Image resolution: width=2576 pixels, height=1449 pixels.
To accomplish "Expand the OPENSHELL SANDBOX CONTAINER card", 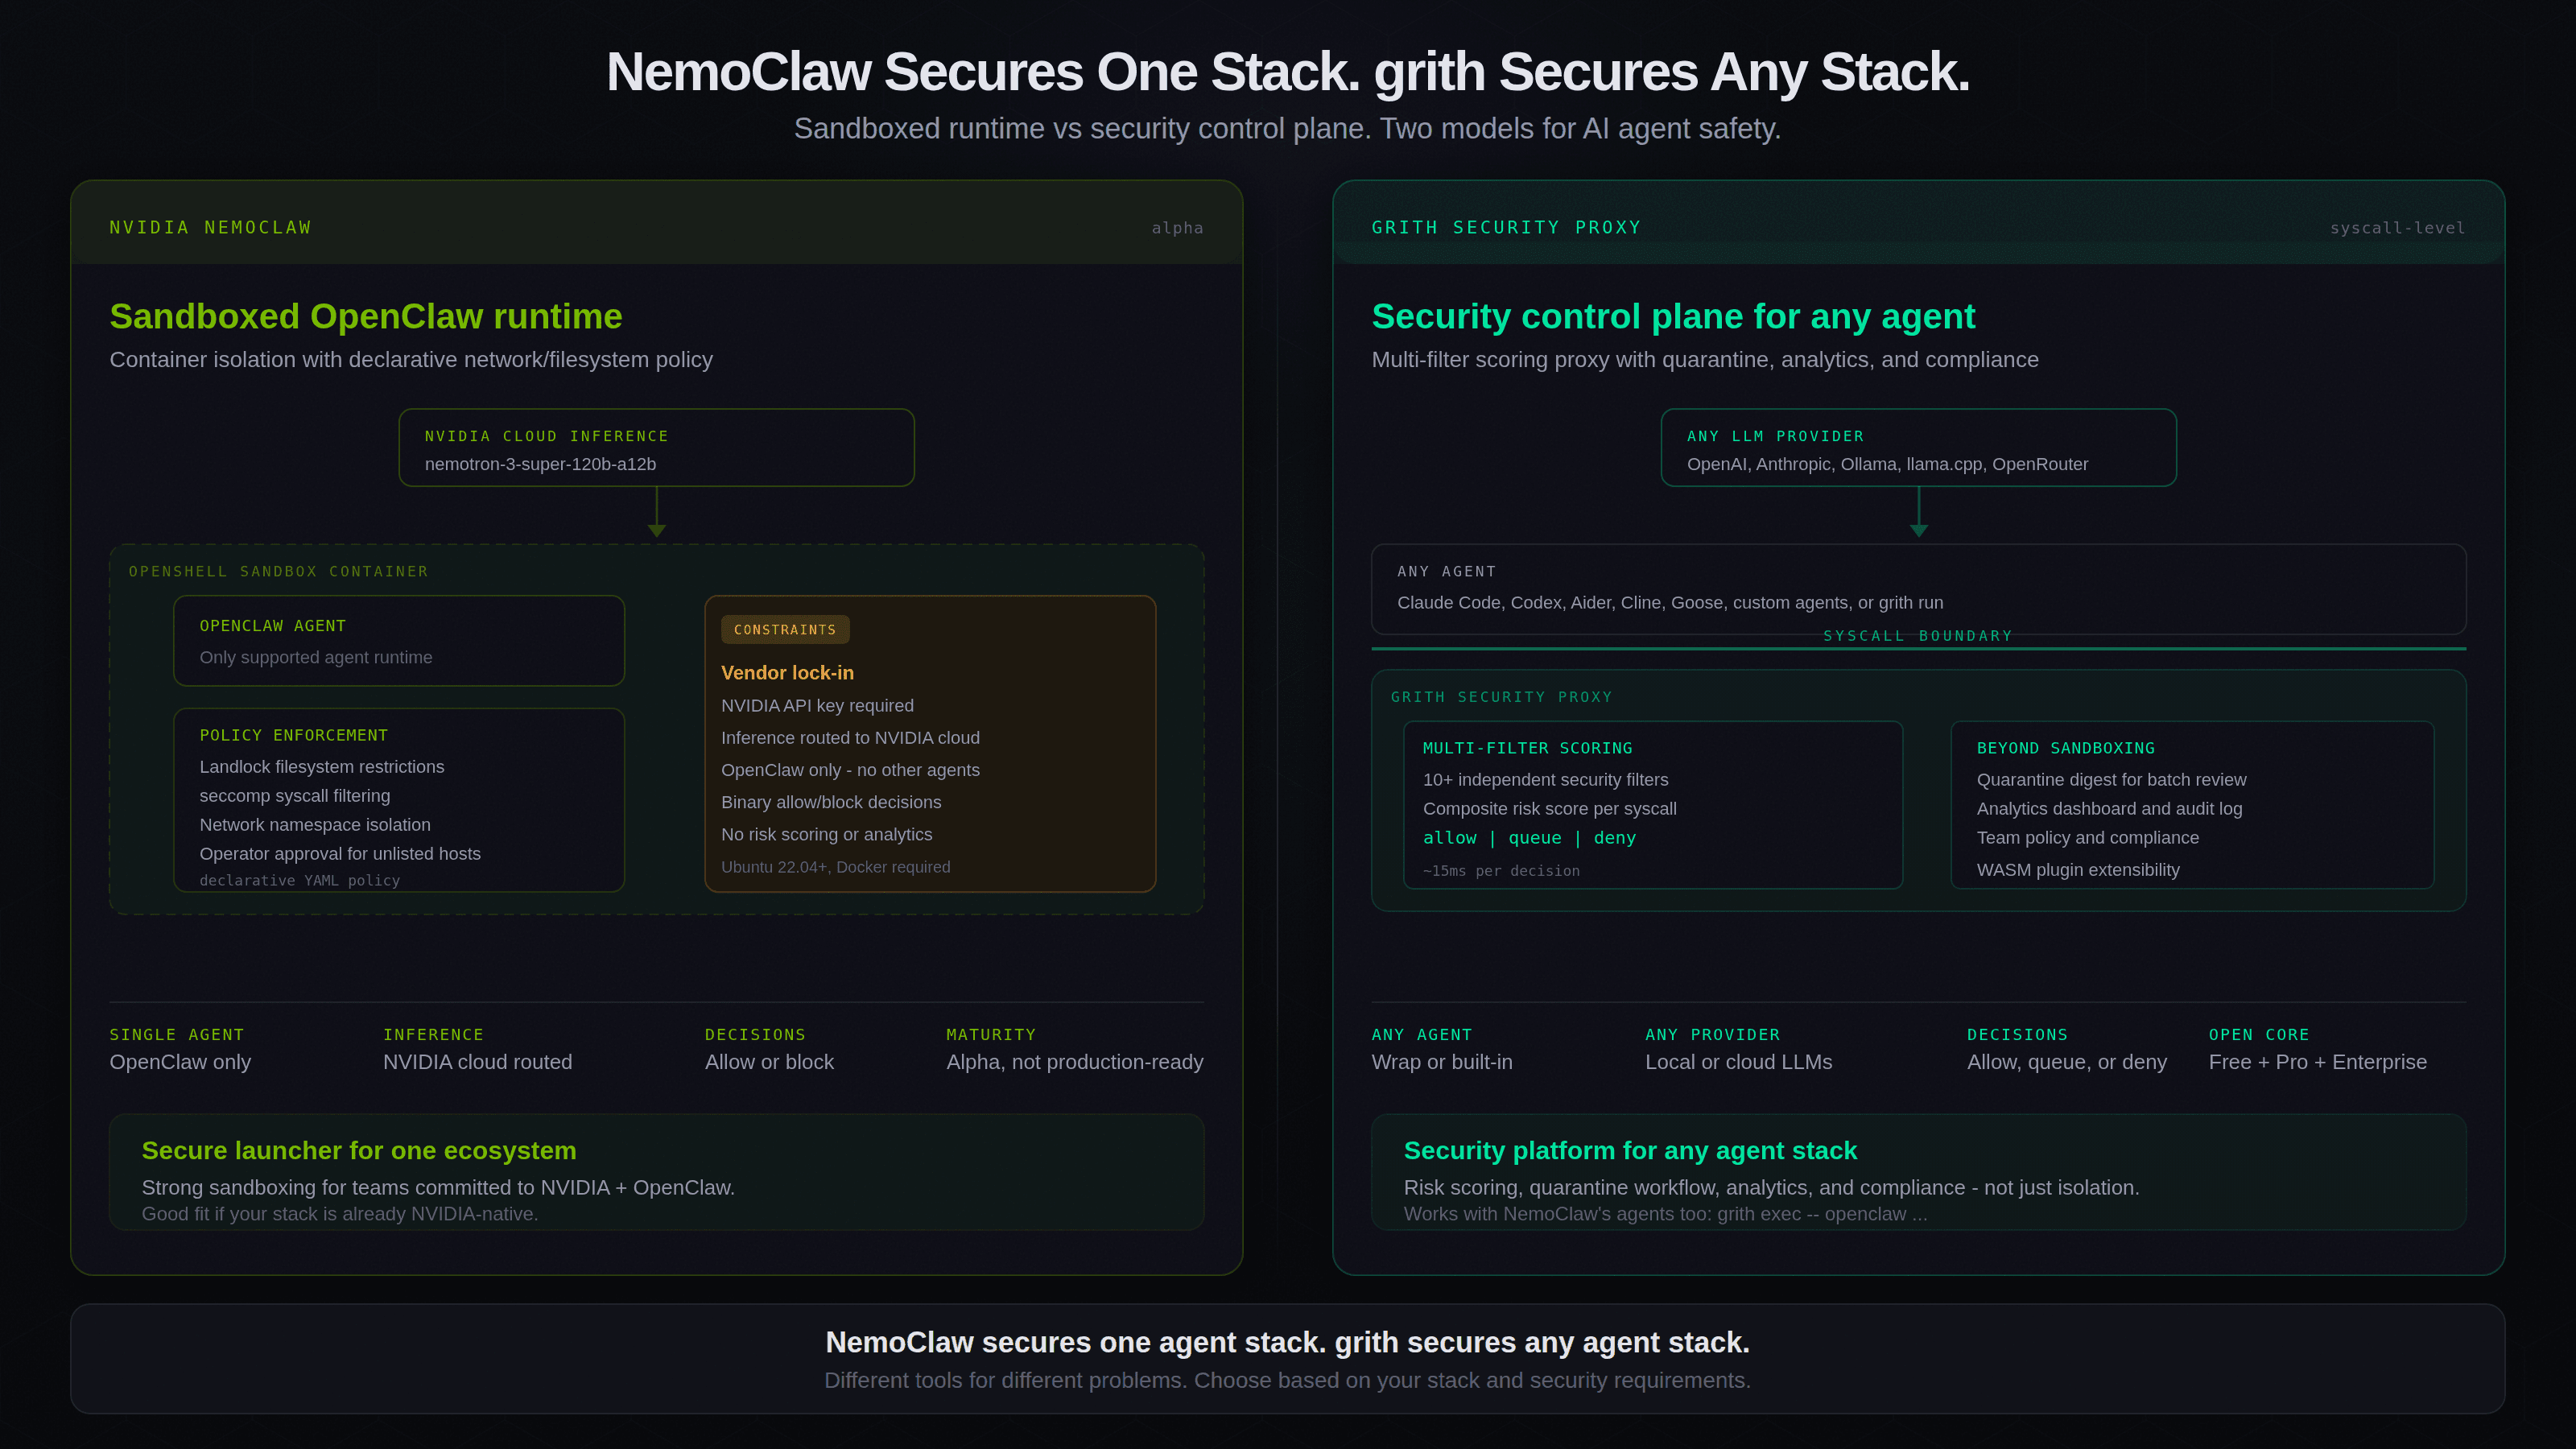I will [x=278, y=571].
